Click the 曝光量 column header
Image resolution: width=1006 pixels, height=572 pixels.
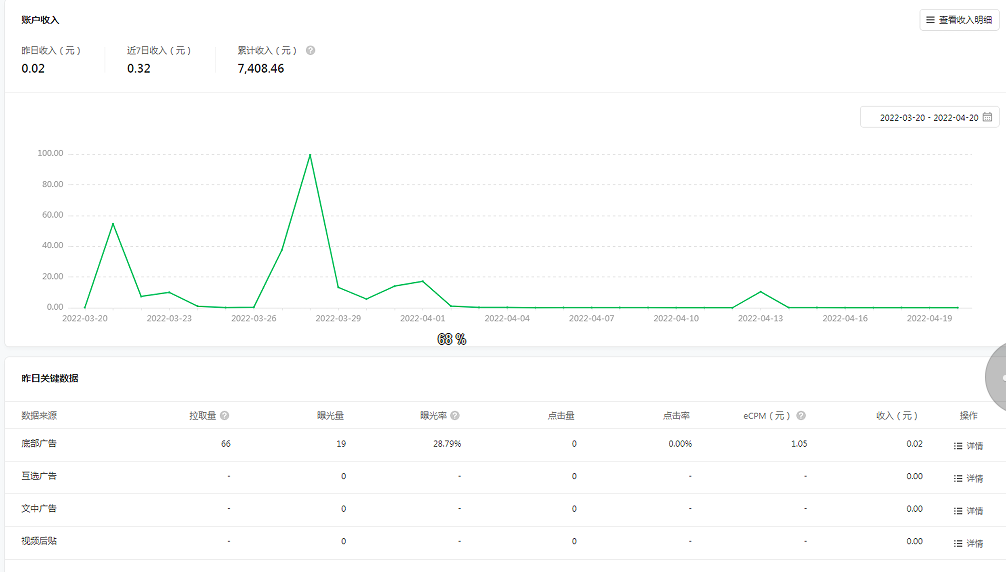click(330, 415)
